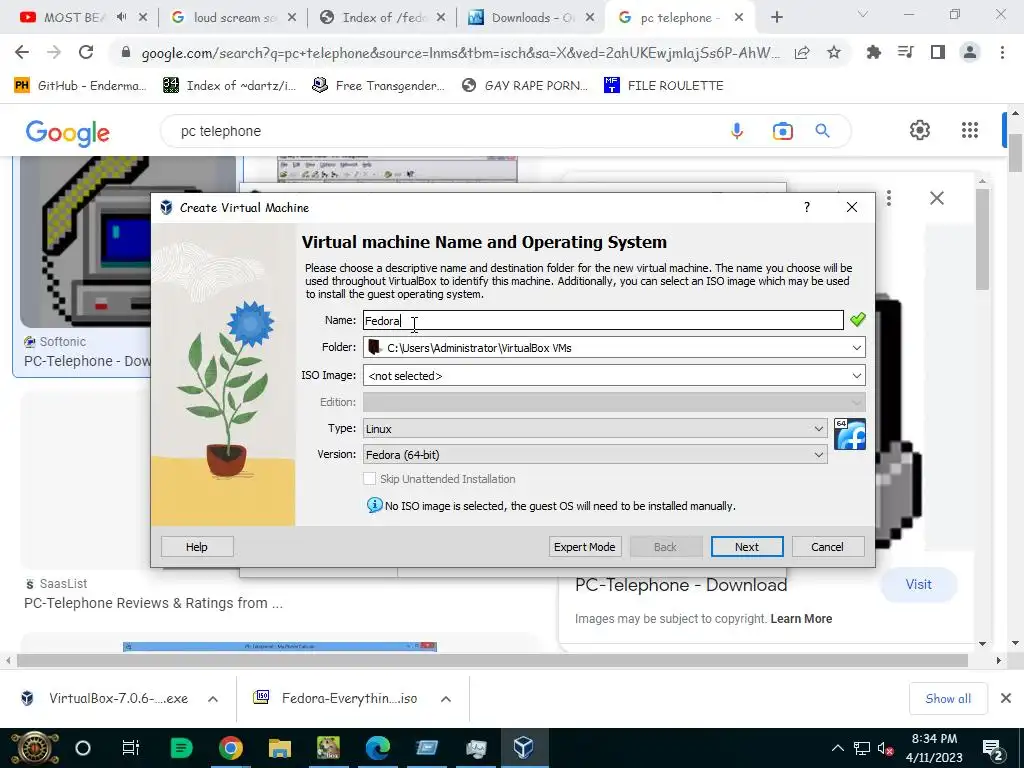
Task: Open Expert Mode in the VM wizard
Action: coord(584,547)
